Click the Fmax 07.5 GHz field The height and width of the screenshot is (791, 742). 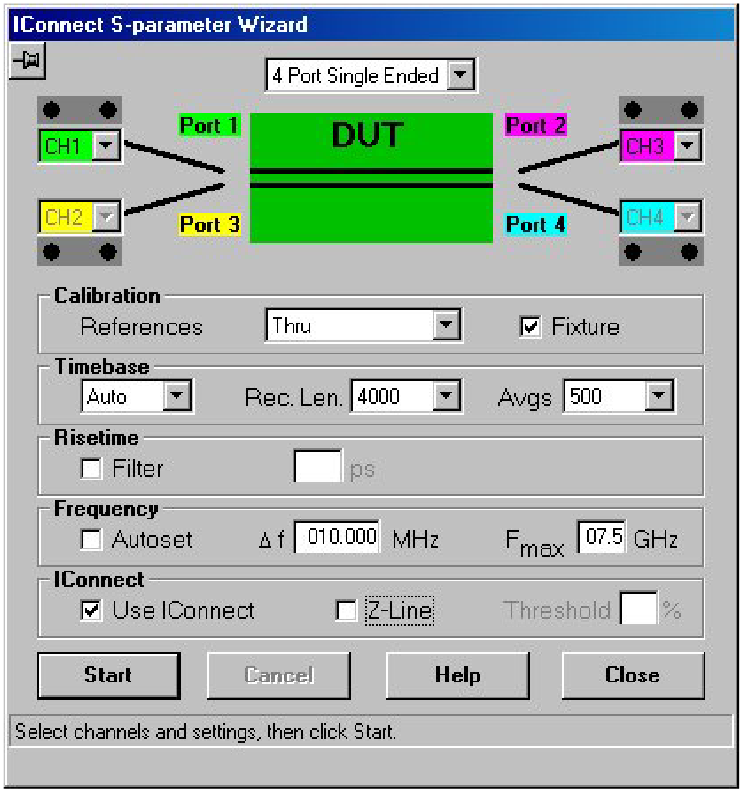tap(602, 537)
